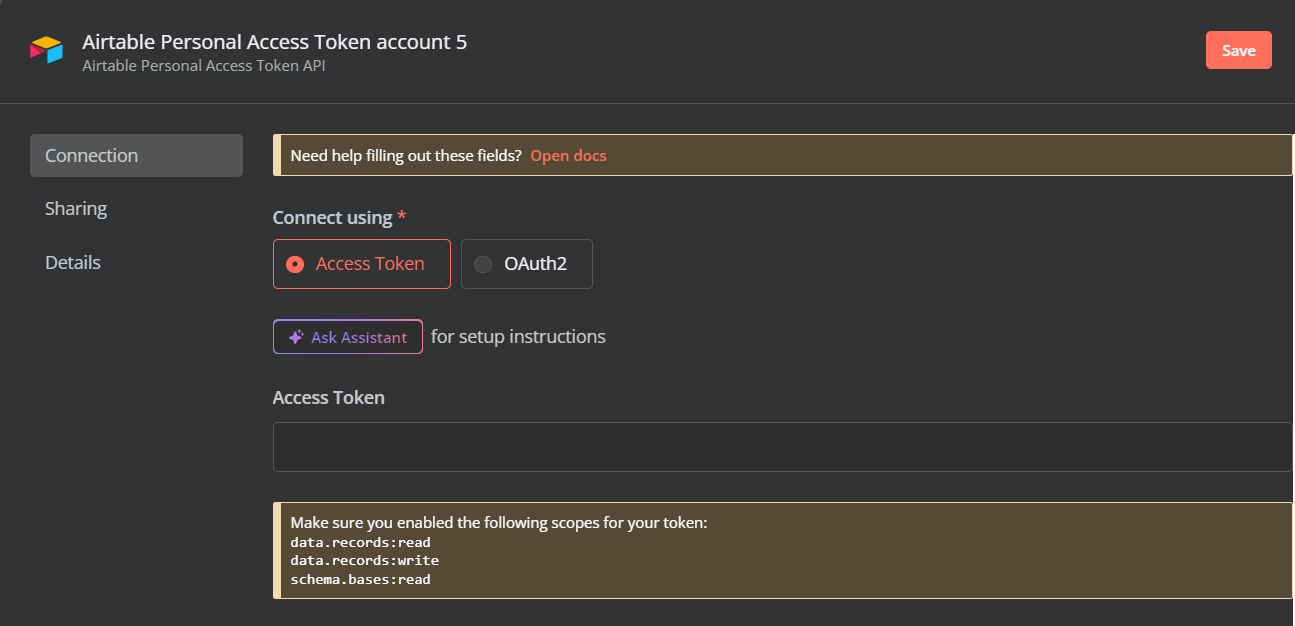
Task: Click the data.records:write scope text
Action: click(x=363, y=560)
